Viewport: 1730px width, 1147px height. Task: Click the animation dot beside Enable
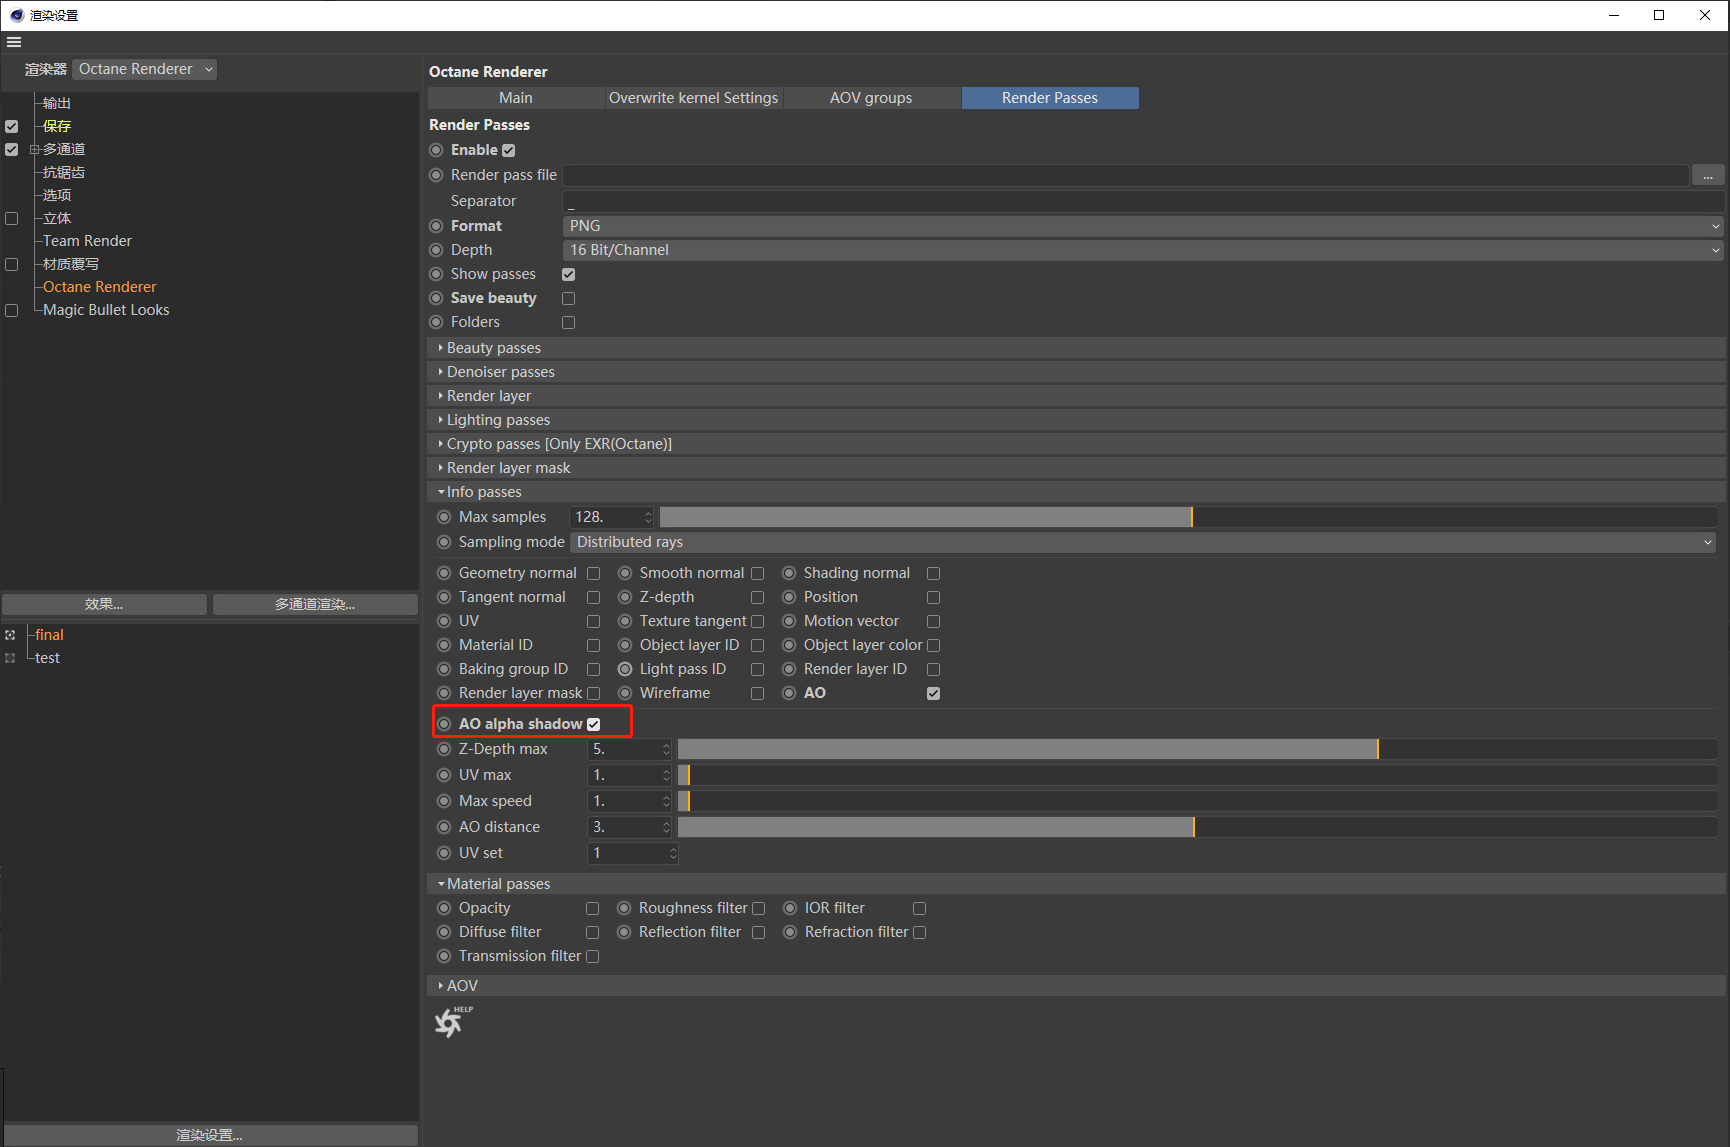pyautogui.click(x=436, y=150)
